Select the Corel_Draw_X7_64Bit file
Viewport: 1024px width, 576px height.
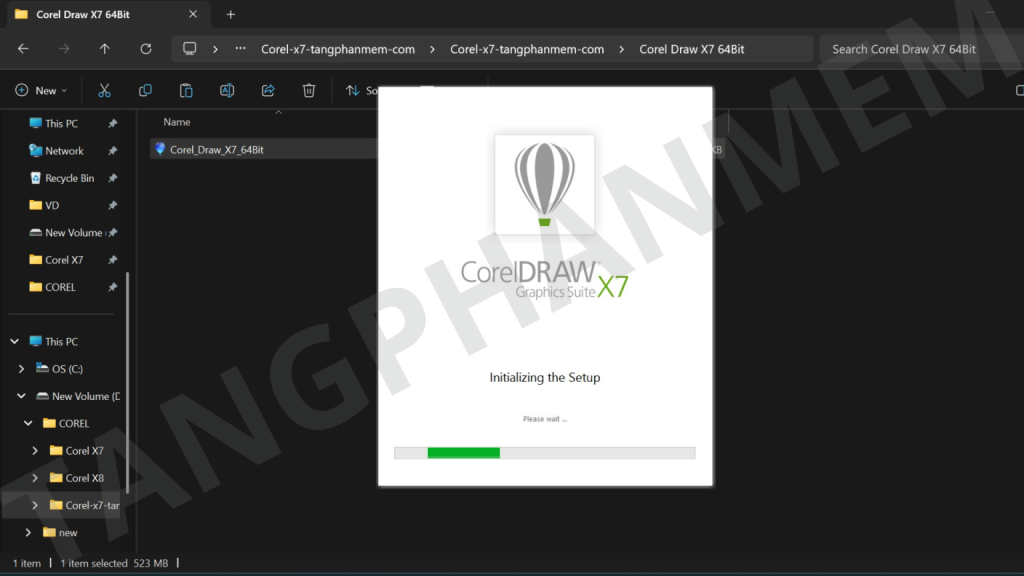coord(216,150)
